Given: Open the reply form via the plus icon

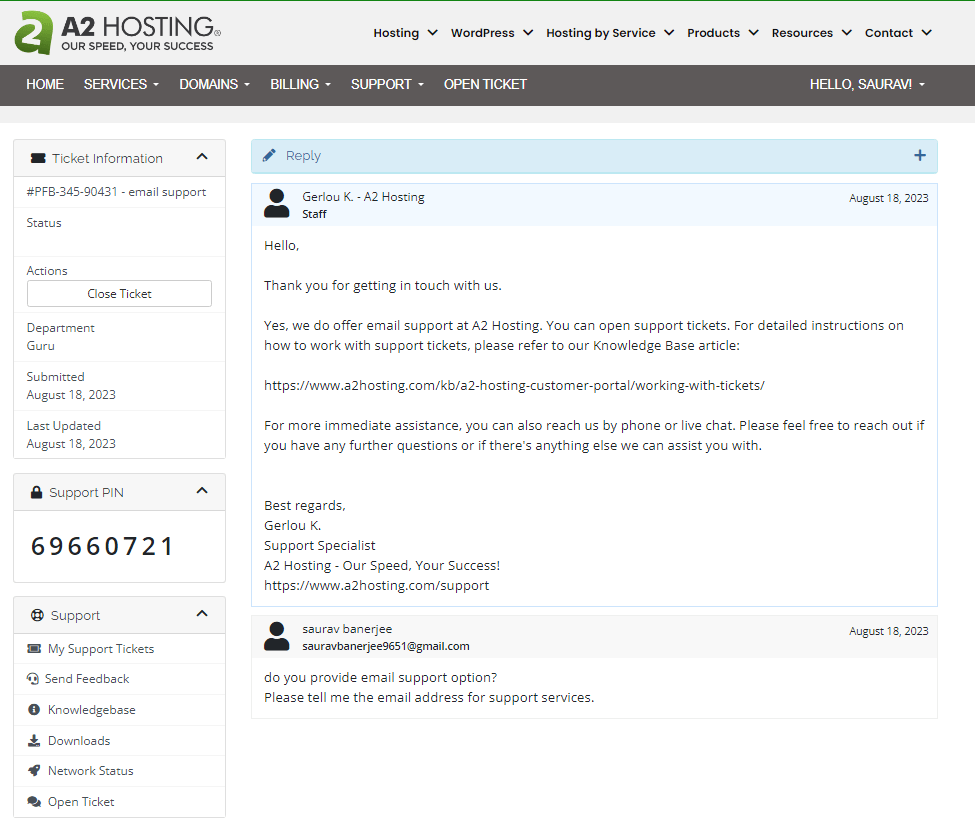Looking at the screenshot, I should (x=920, y=156).
